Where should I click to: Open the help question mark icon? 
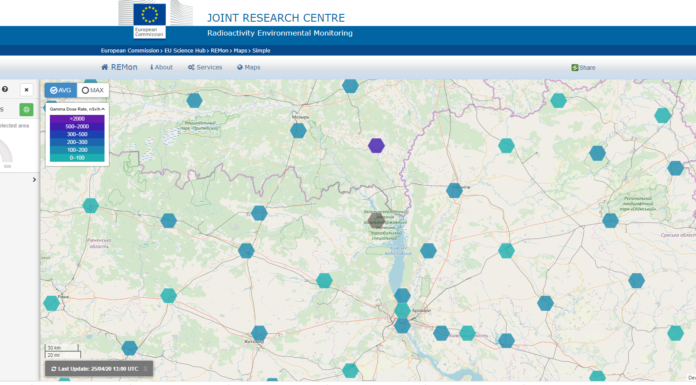coord(5,89)
